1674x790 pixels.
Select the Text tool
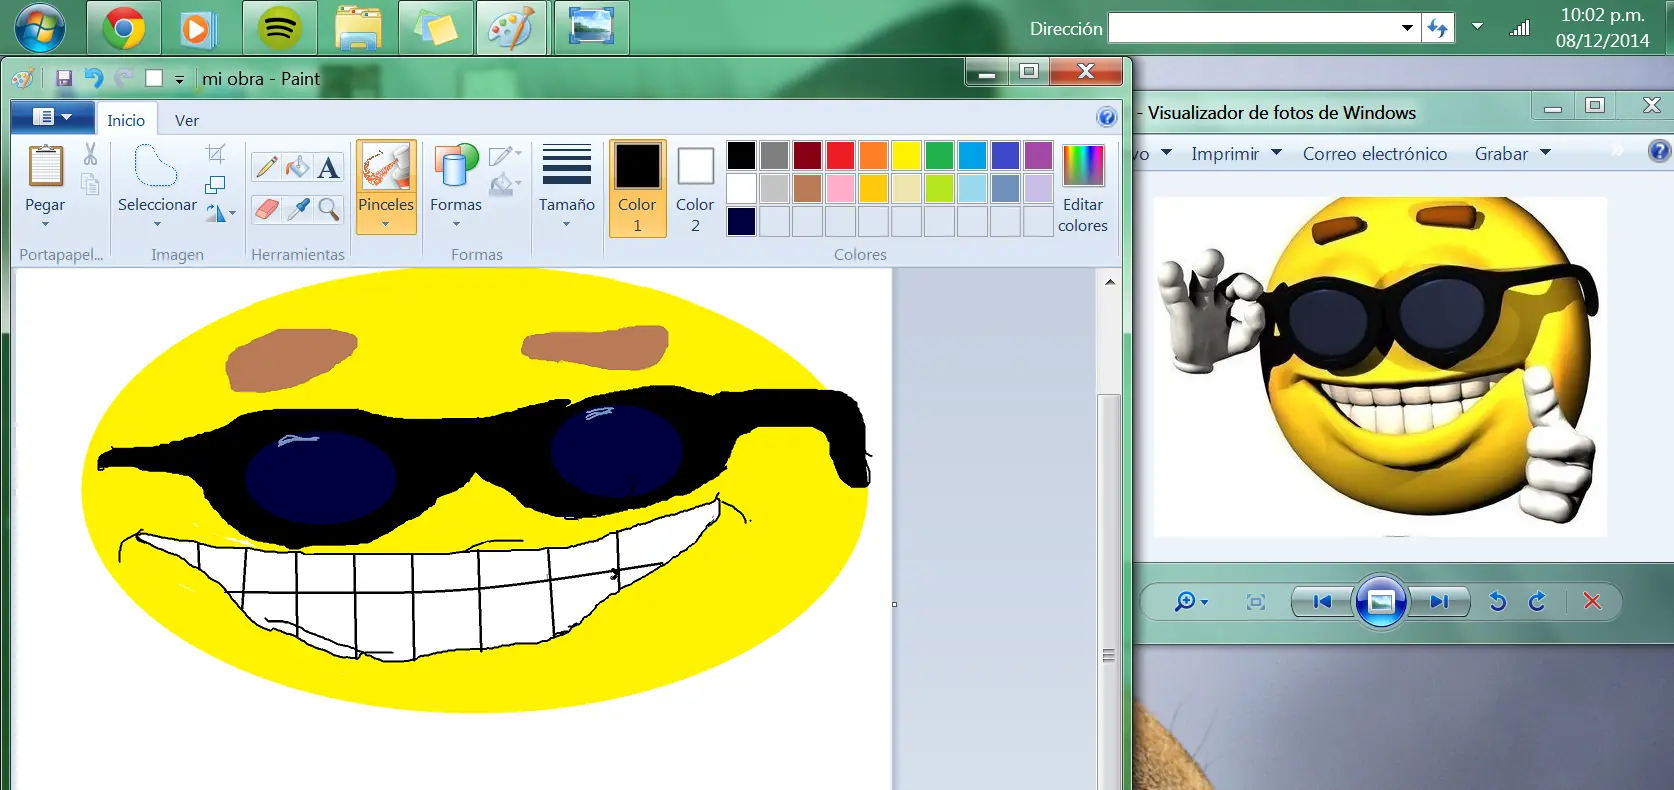[x=328, y=167]
